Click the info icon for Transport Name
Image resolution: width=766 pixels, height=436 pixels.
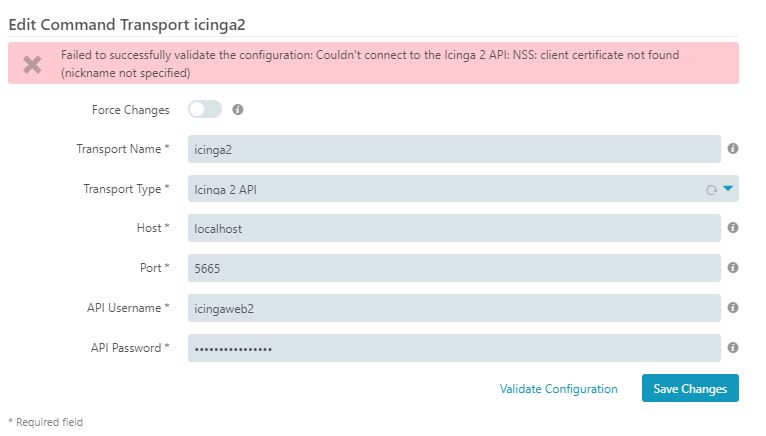(x=732, y=149)
